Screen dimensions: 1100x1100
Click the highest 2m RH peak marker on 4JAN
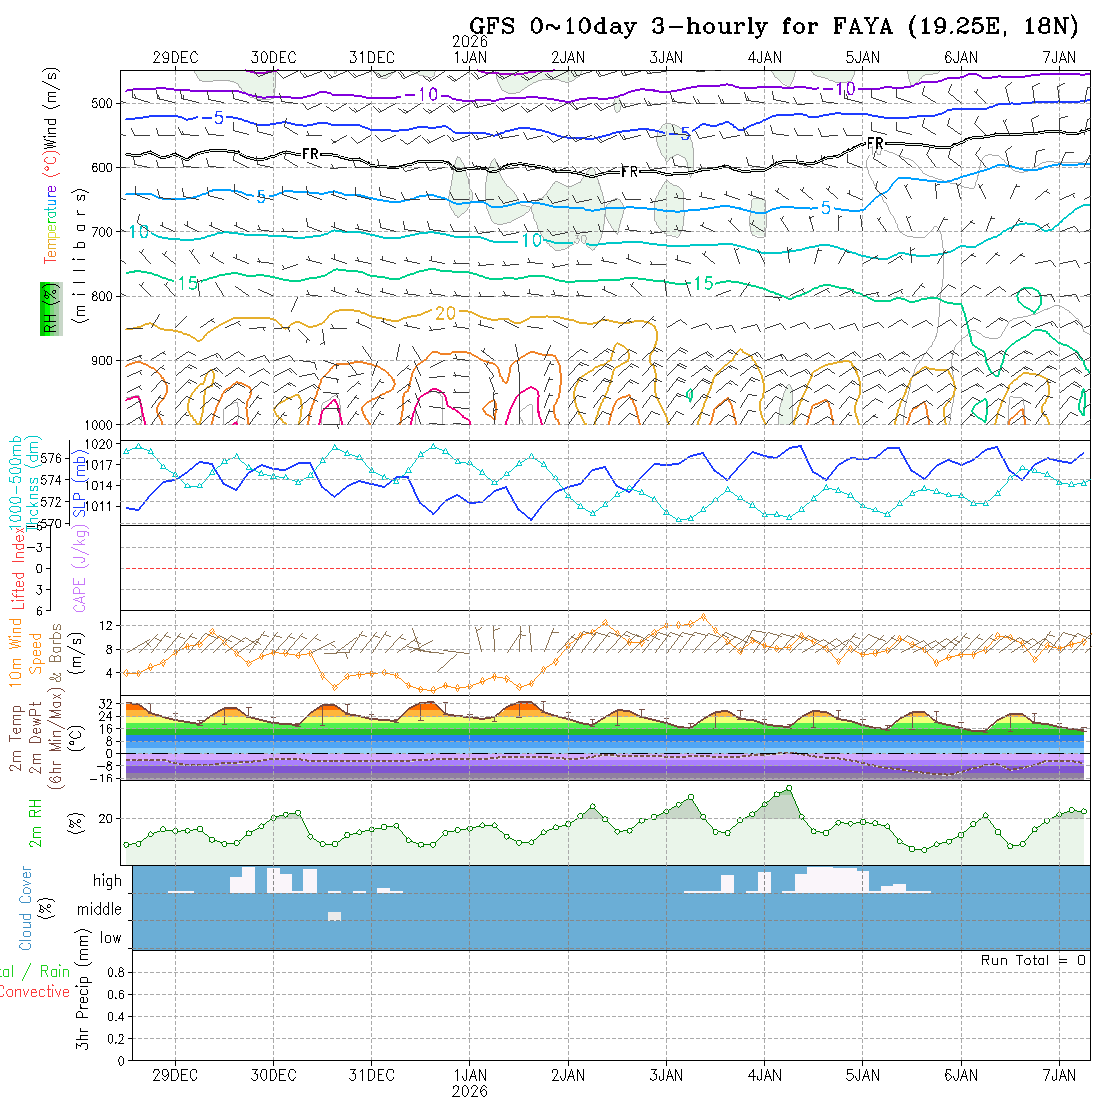click(x=789, y=788)
